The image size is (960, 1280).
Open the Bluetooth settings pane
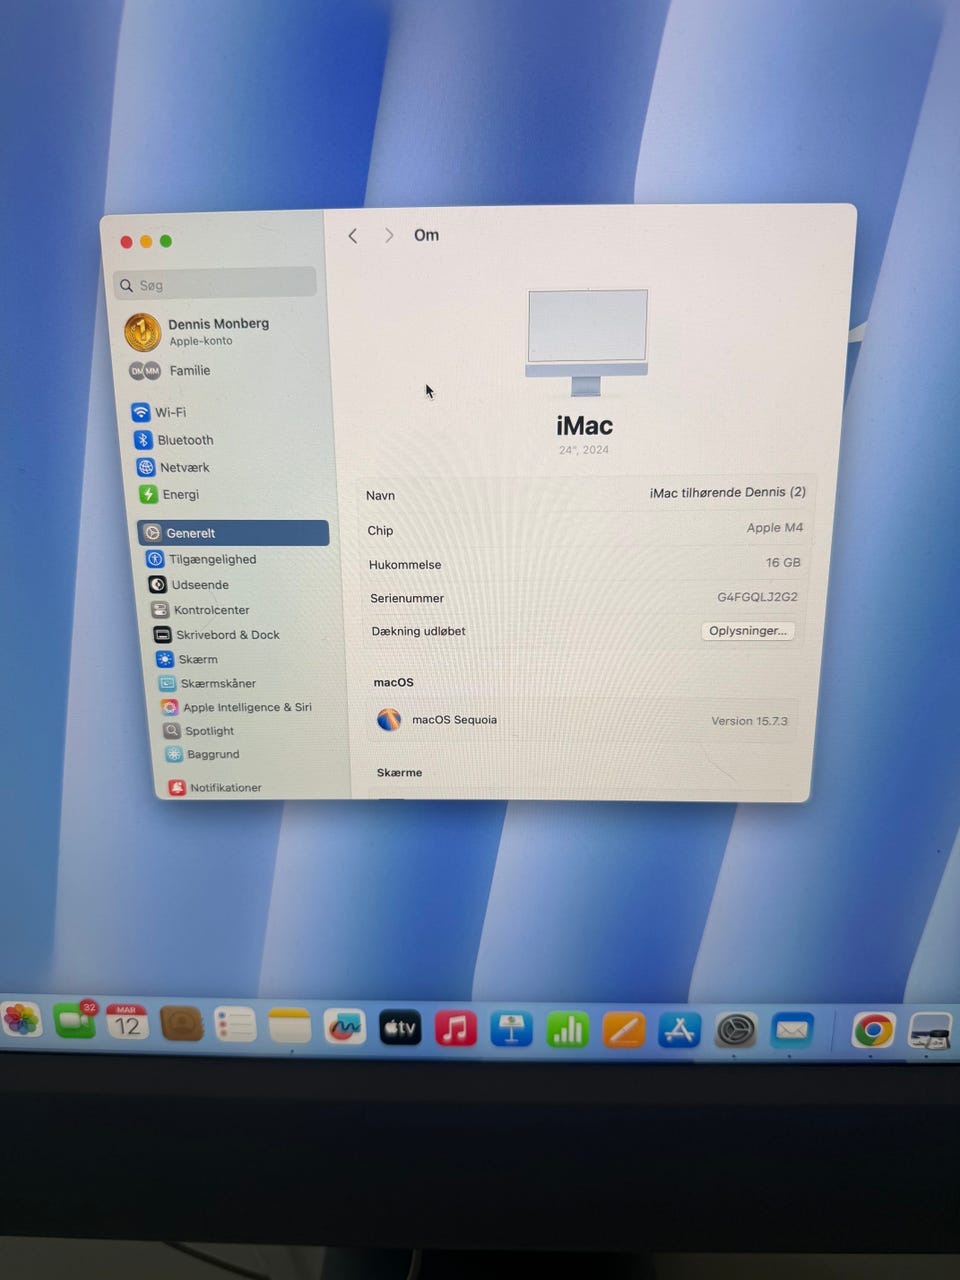(174, 440)
